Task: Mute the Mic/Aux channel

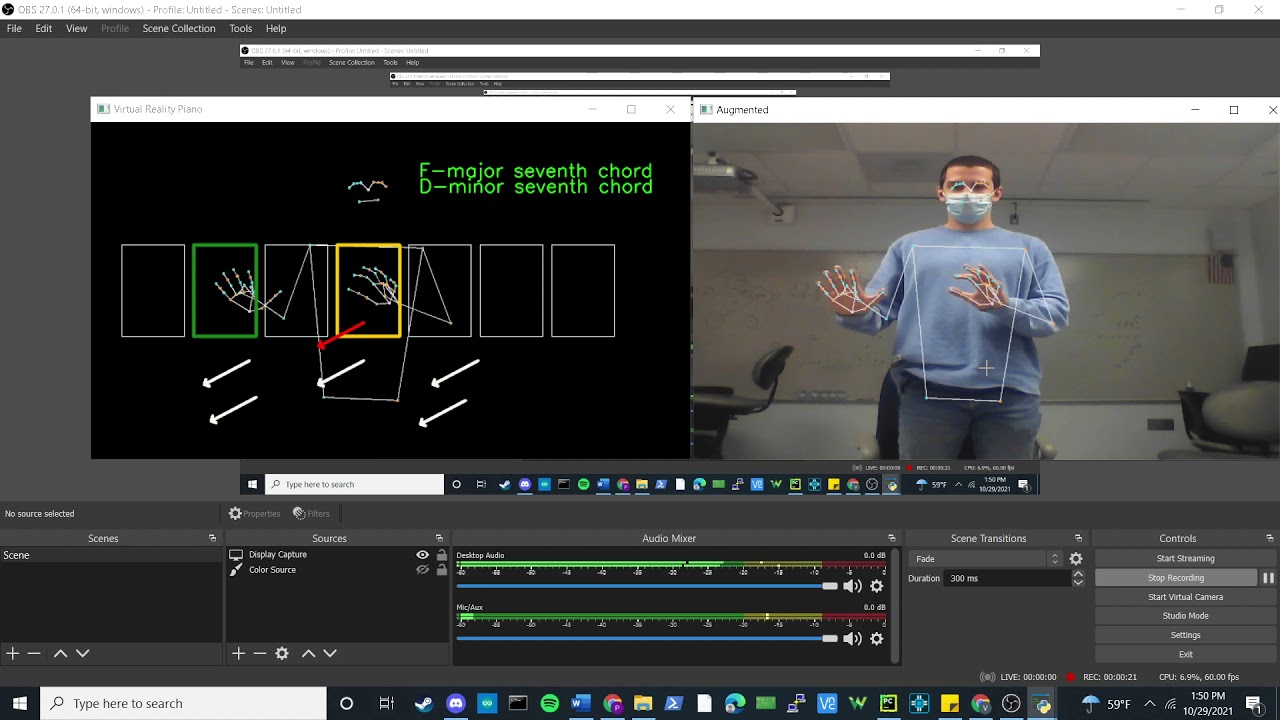Action: click(852, 638)
